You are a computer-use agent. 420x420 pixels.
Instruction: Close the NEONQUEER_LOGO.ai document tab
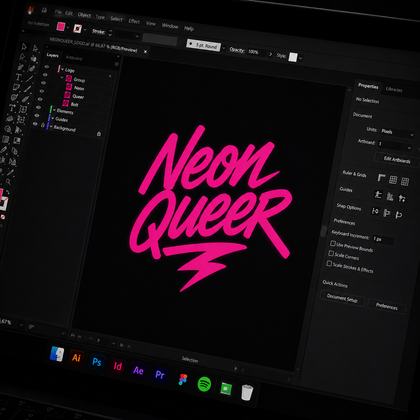click(145, 51)
